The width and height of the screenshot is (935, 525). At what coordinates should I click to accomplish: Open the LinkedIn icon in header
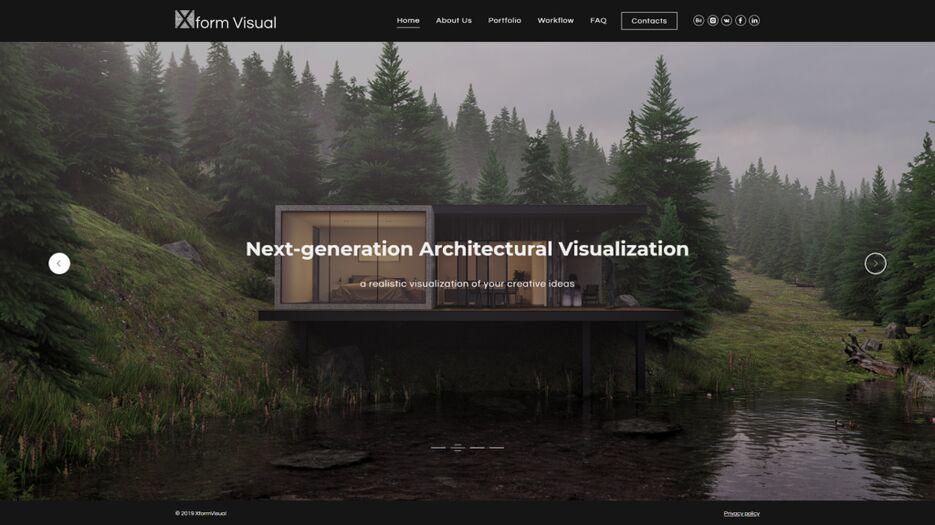tap(754, 20)
